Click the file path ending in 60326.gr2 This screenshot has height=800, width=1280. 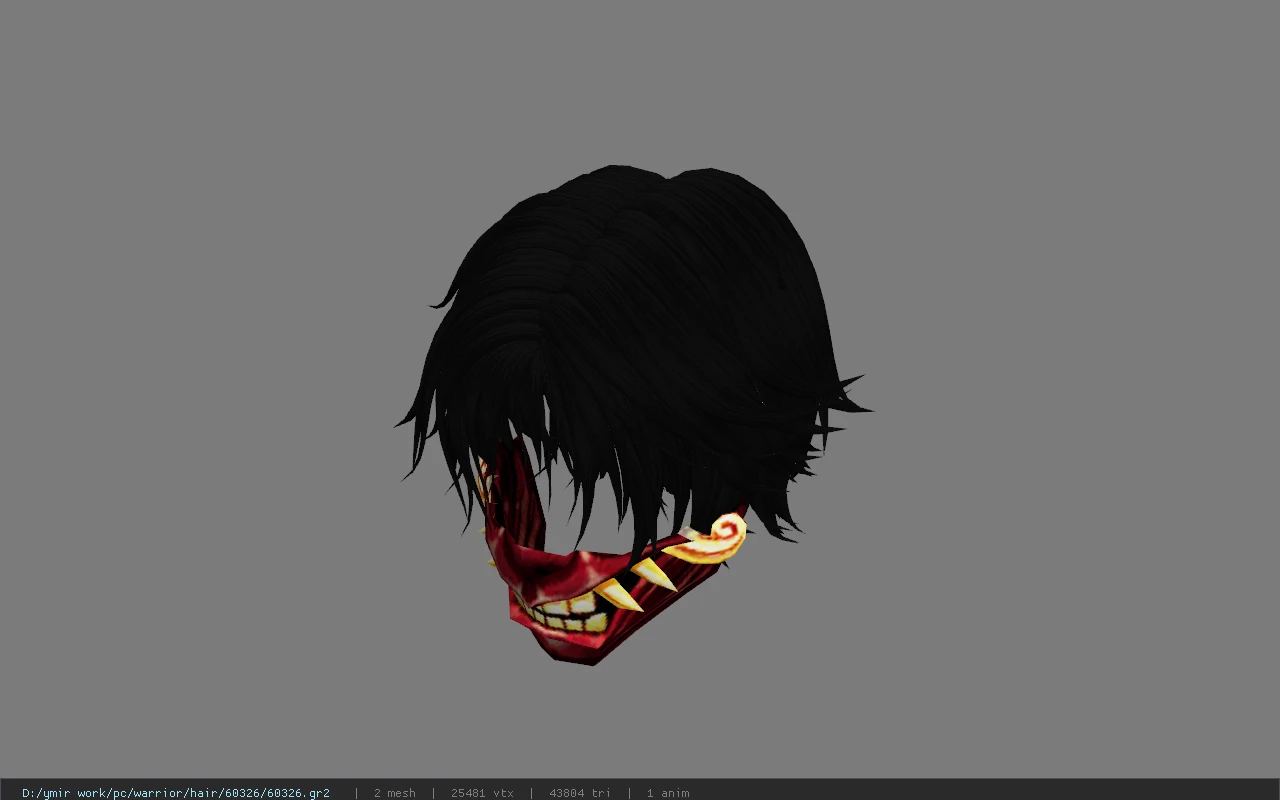click(176, 793)
